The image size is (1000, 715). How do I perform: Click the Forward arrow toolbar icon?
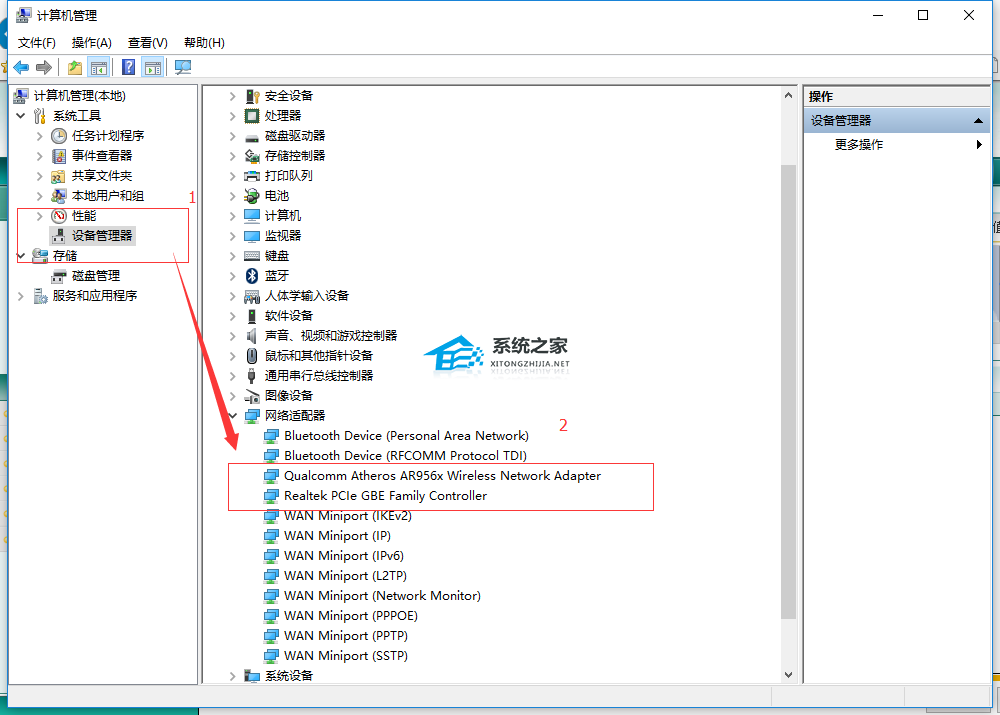[x=44, y=67]
